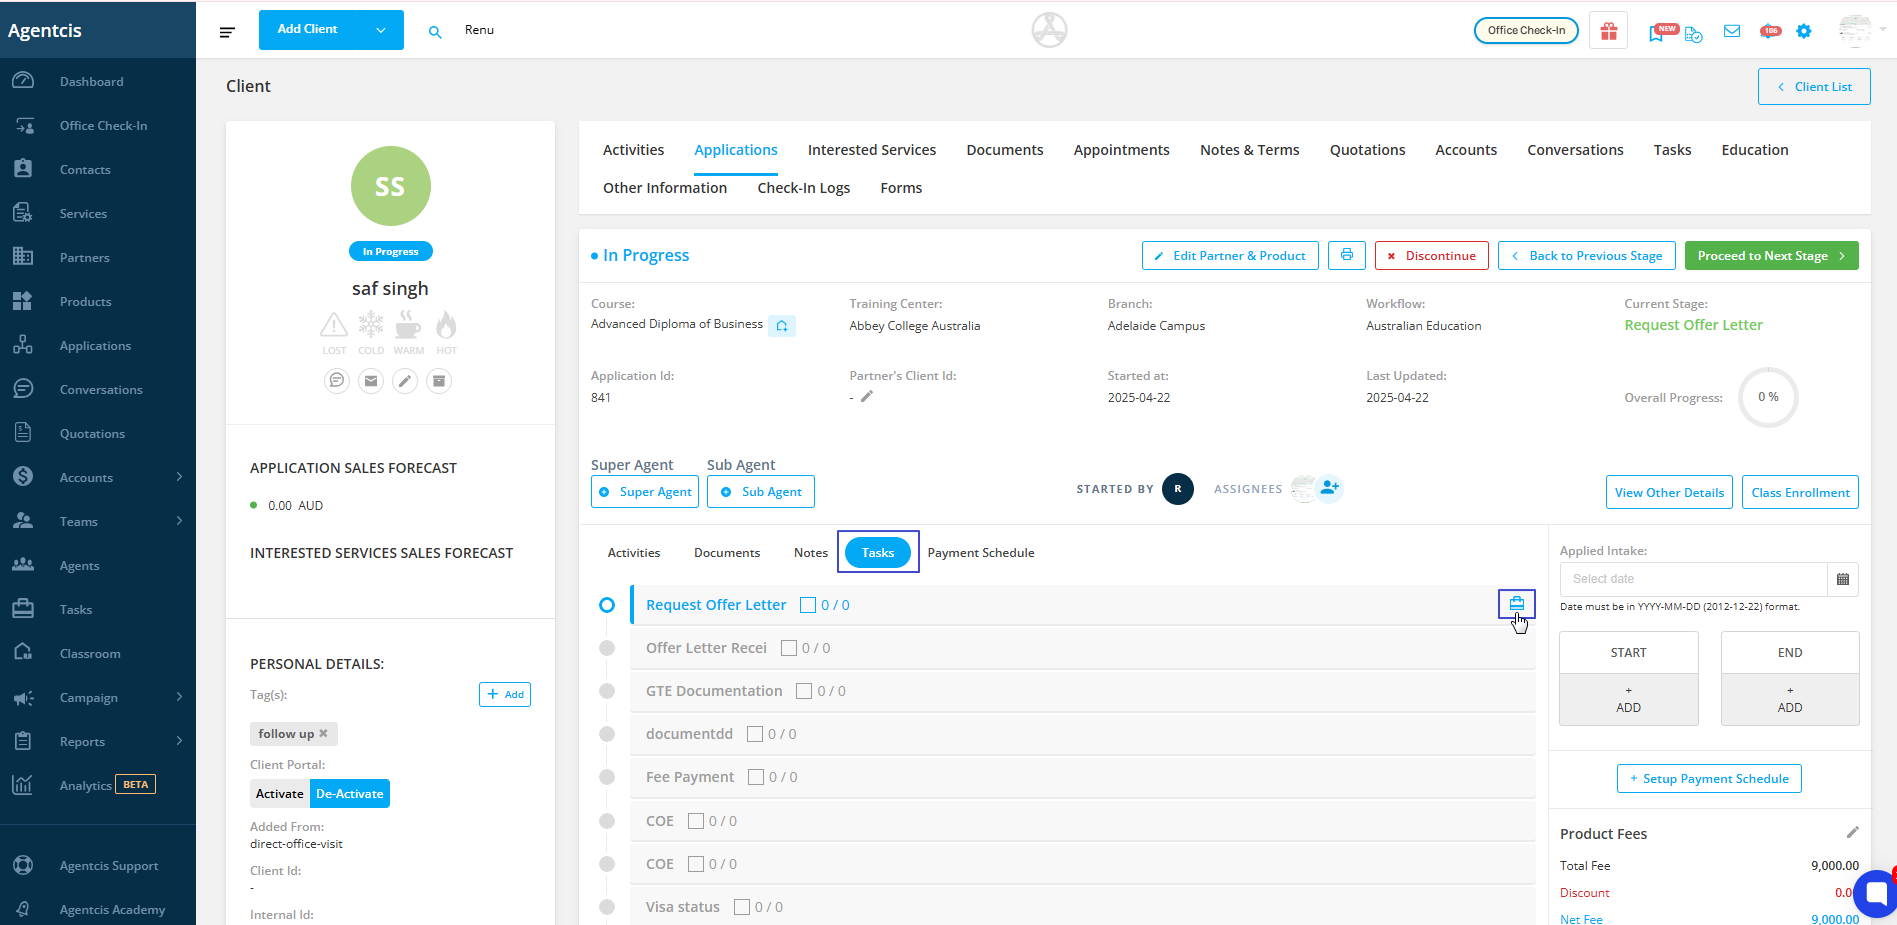This screenshot has height=925, width=1897.
Task: Click the Applied Intake date field
Action: point(1693,579)
